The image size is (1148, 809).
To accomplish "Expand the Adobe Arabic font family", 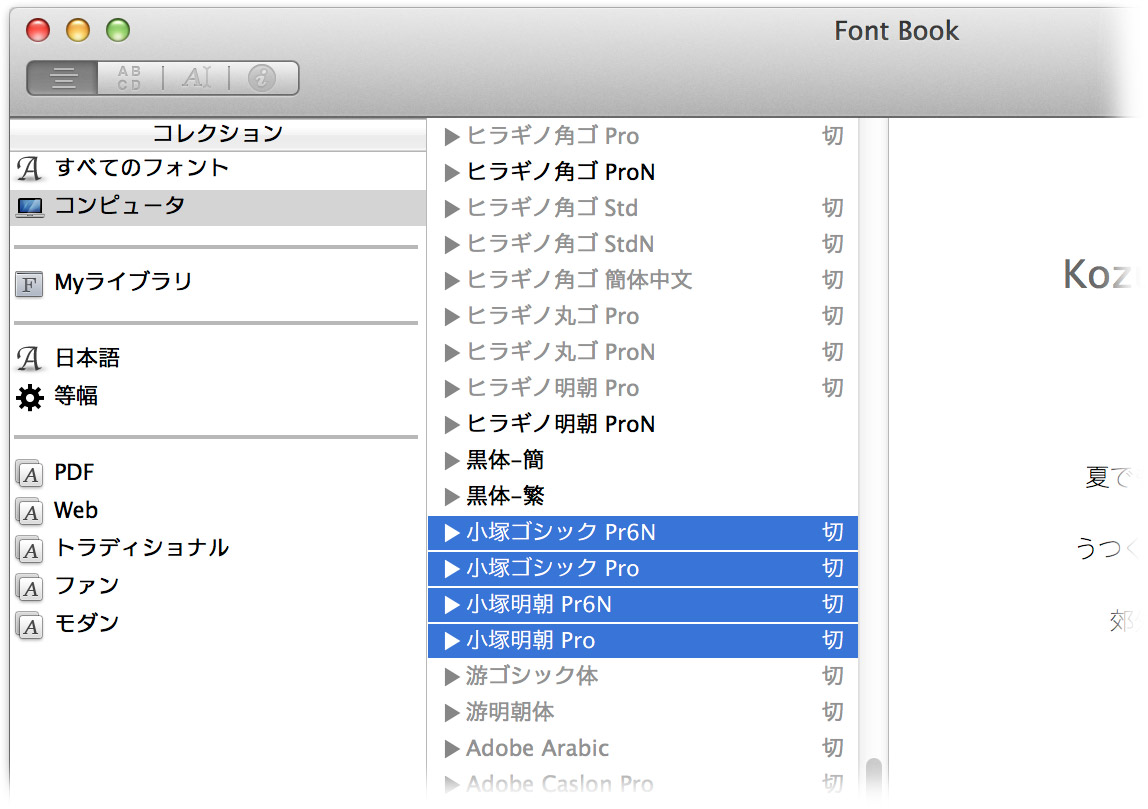I will pyautogui.click(x=452, y=749).
